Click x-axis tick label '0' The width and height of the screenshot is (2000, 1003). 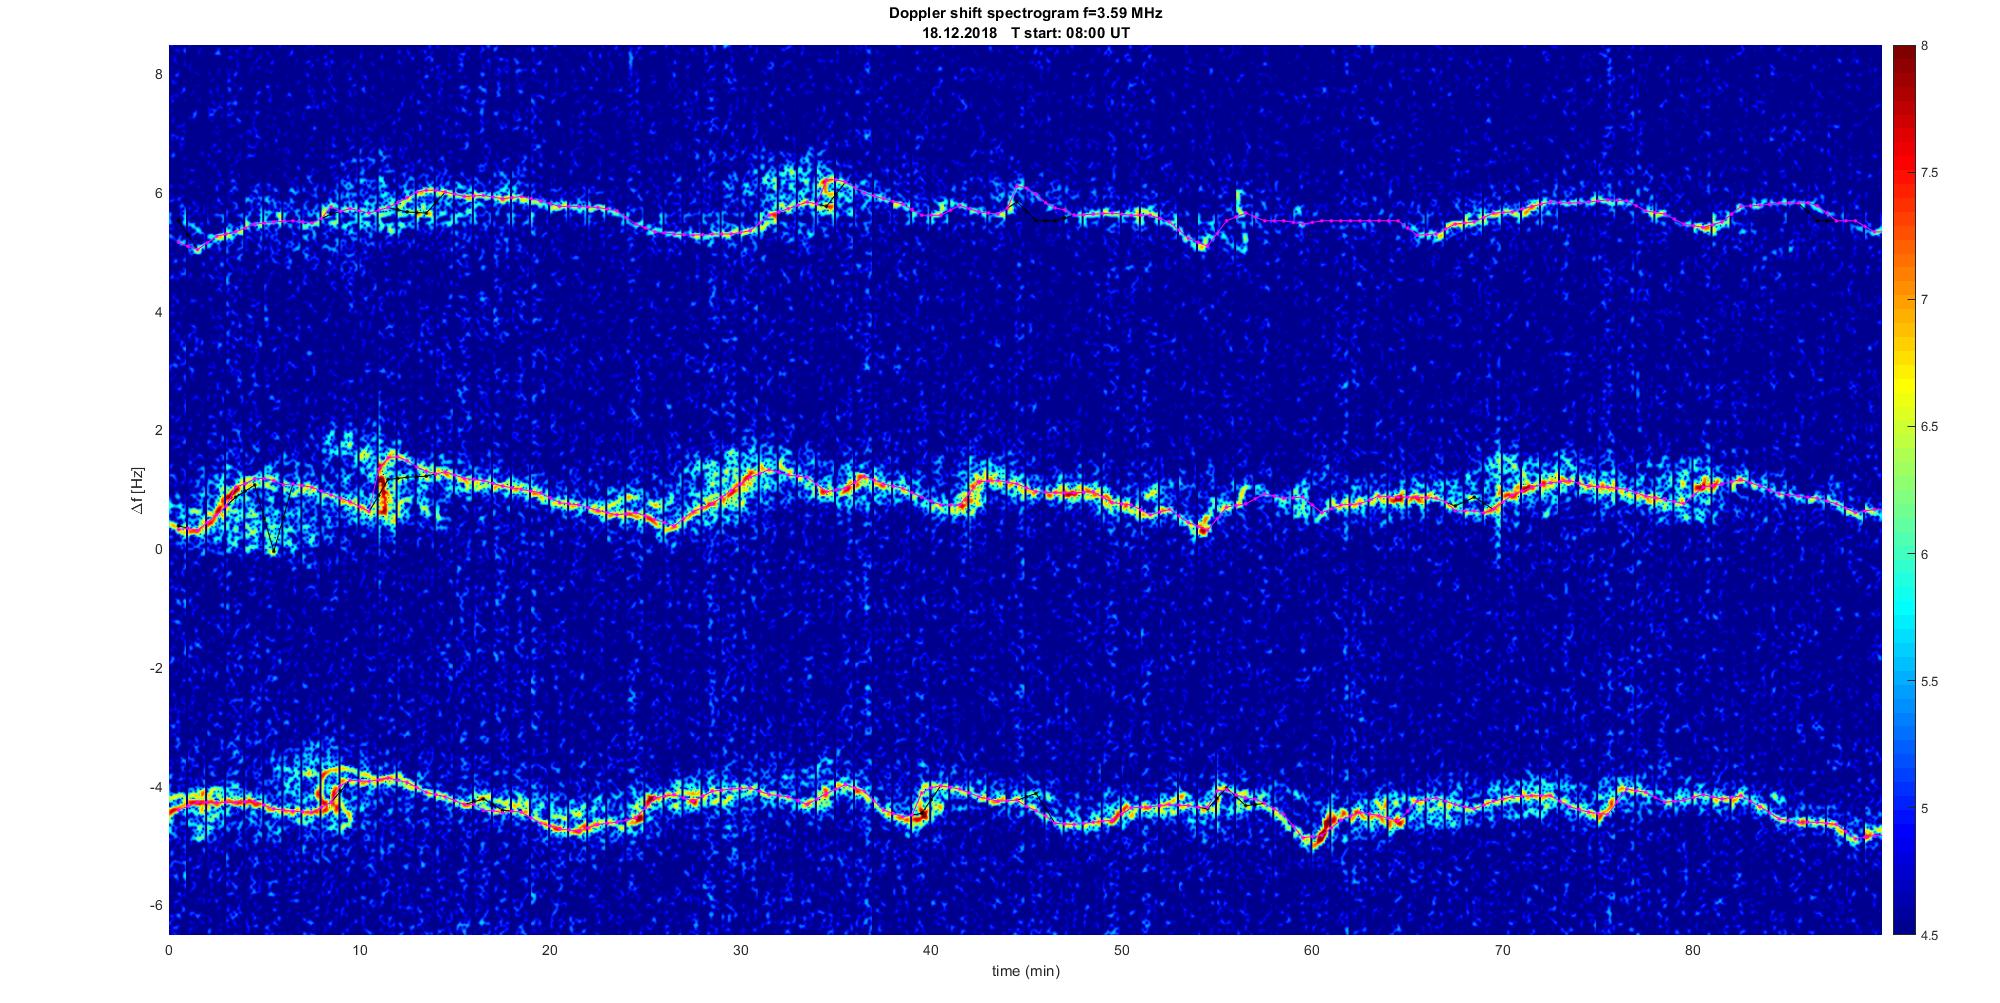[x=169, y=950]
